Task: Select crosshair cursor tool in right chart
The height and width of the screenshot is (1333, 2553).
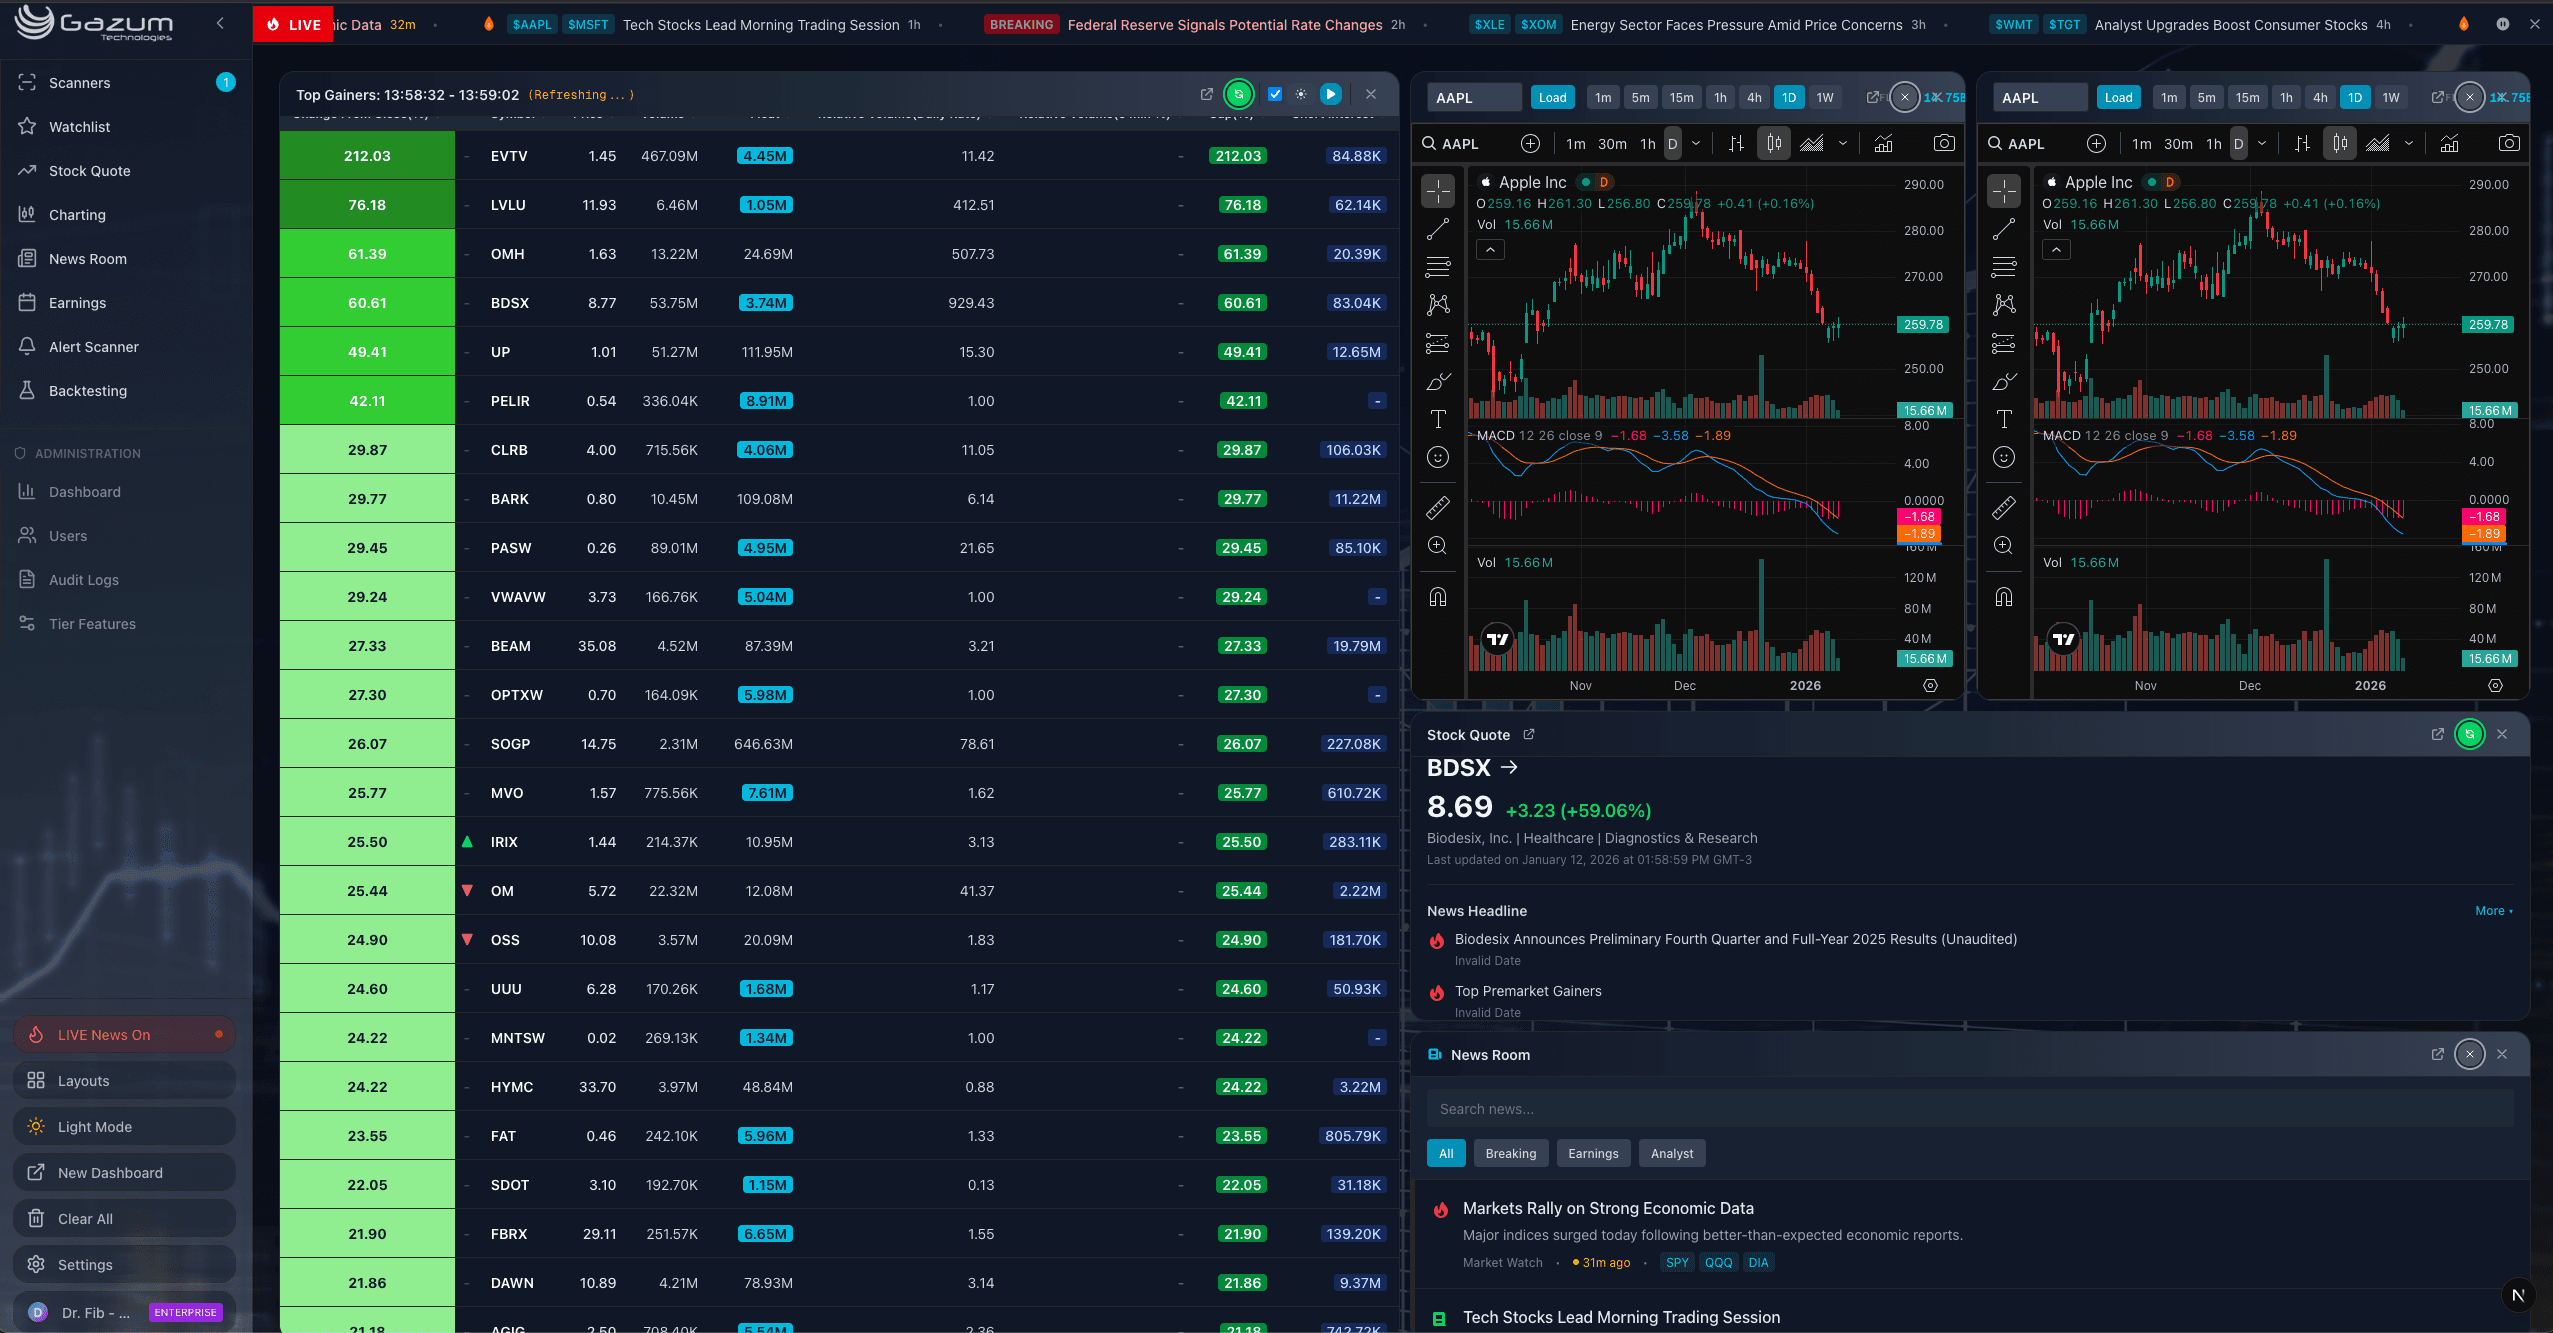Action: tap(2003, 190)
